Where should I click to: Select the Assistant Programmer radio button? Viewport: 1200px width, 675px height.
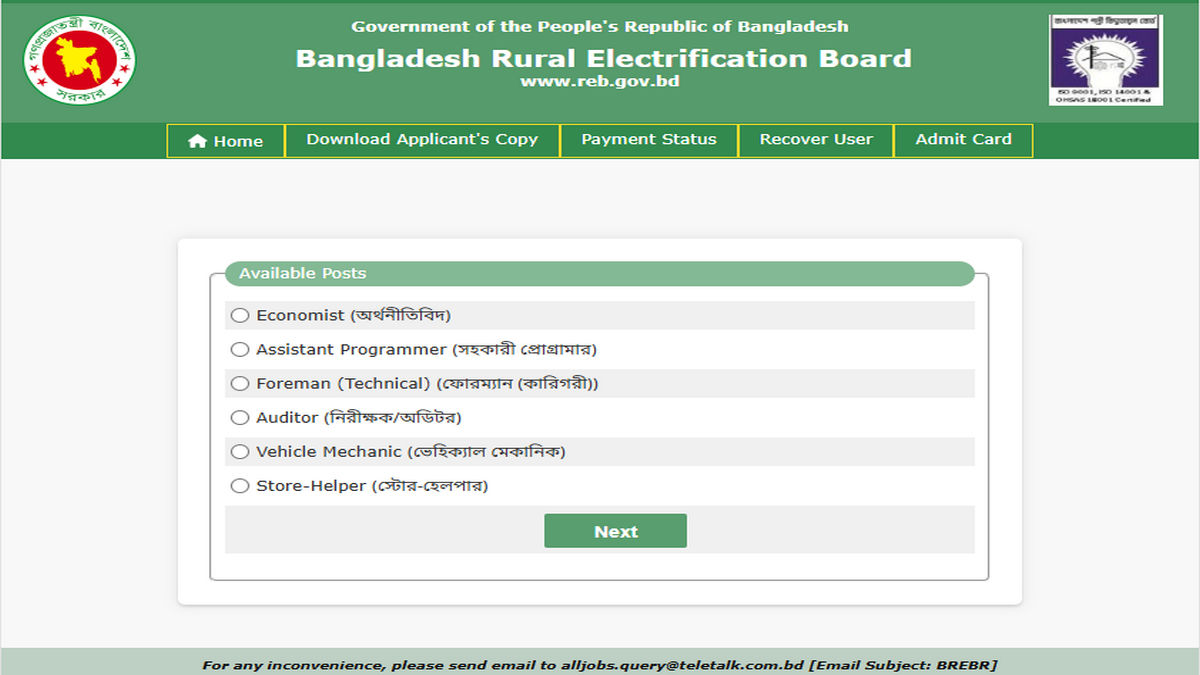(x=239, y=349)
